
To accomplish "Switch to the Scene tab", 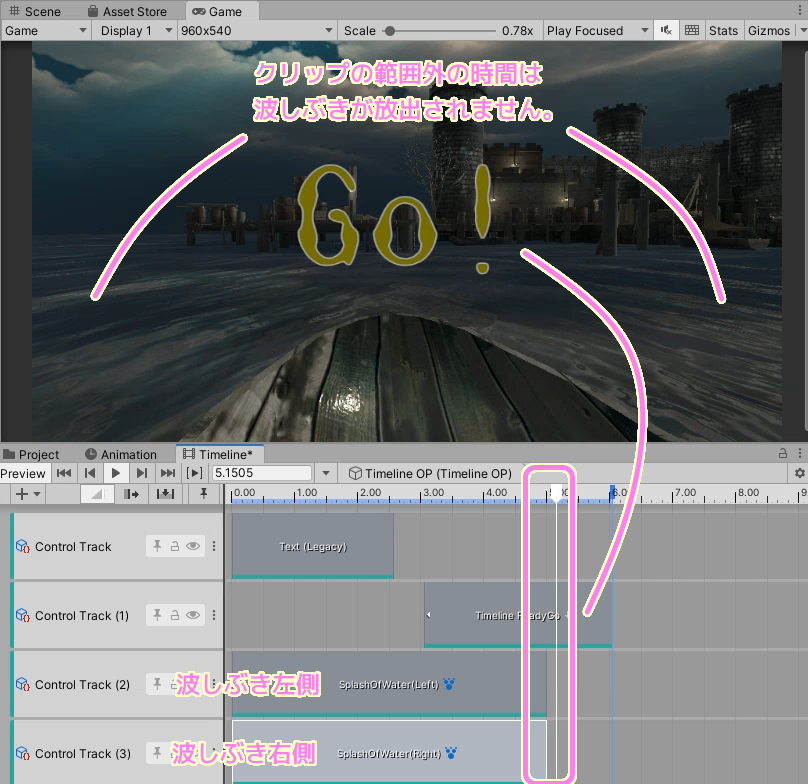I will [38, 11].
